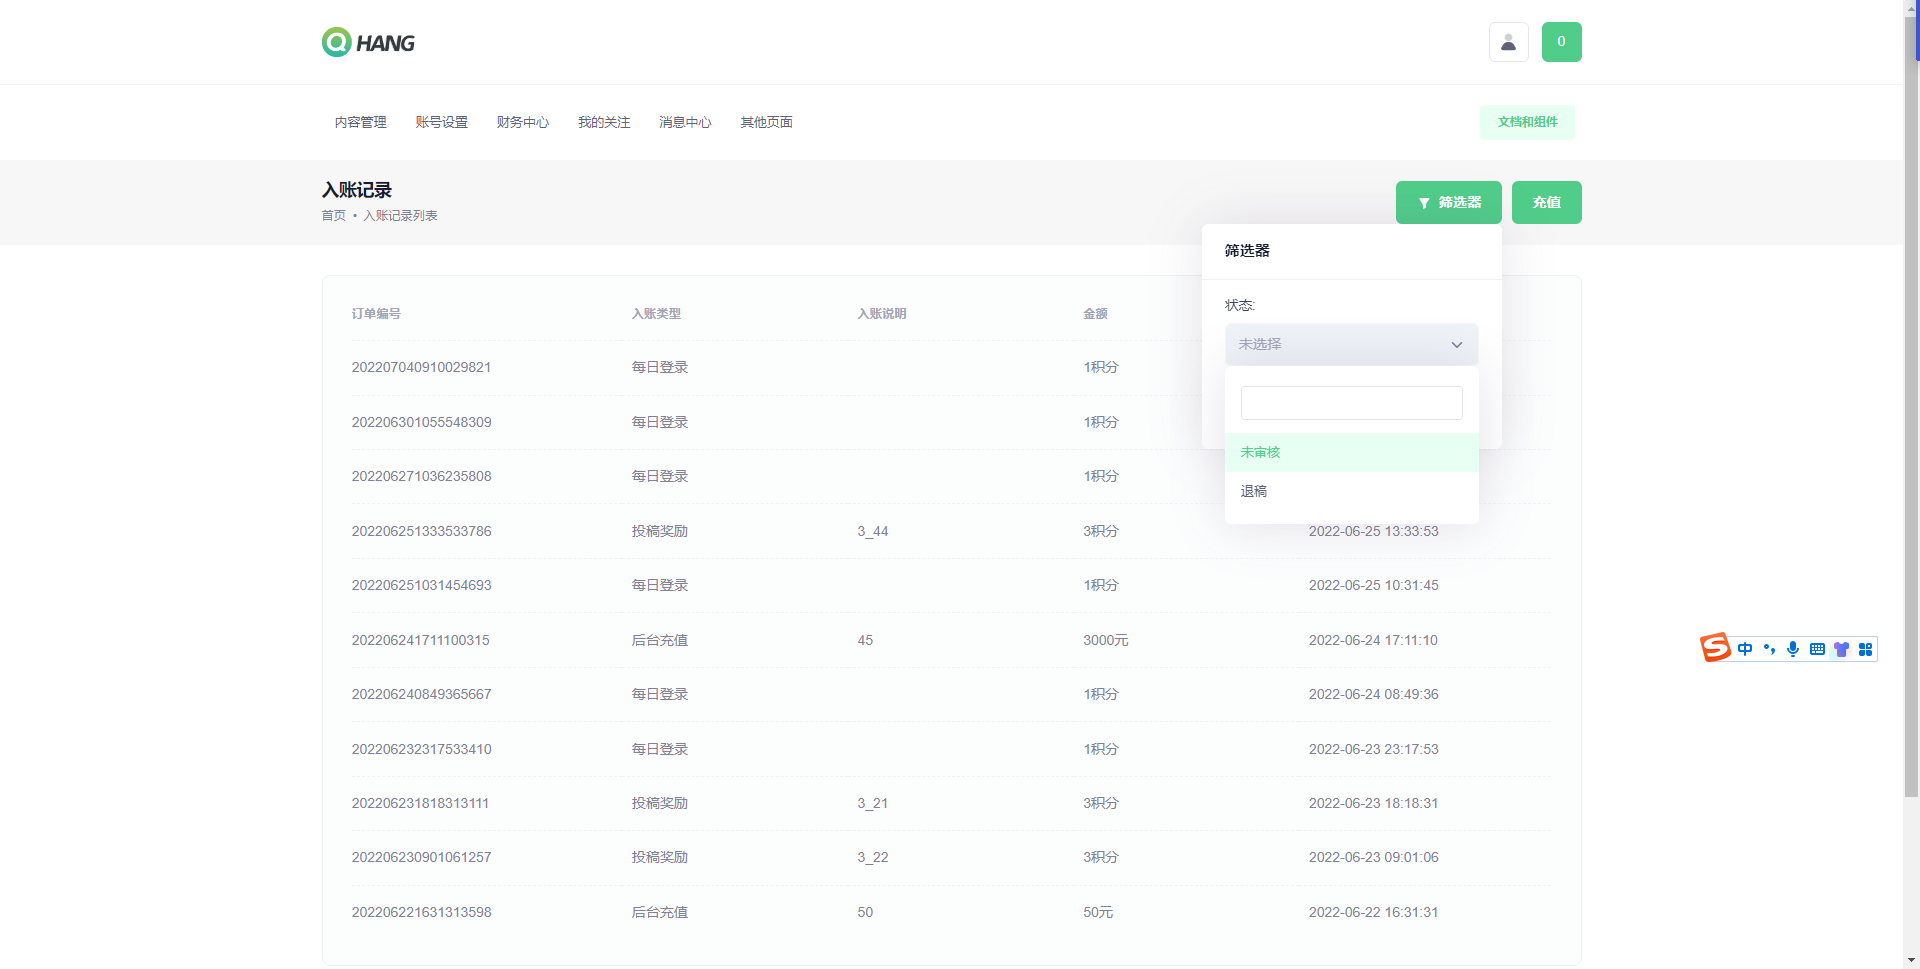Open the Sogou toolbox grid icon
1920x969 pixels.
(x=1865, y=649)
